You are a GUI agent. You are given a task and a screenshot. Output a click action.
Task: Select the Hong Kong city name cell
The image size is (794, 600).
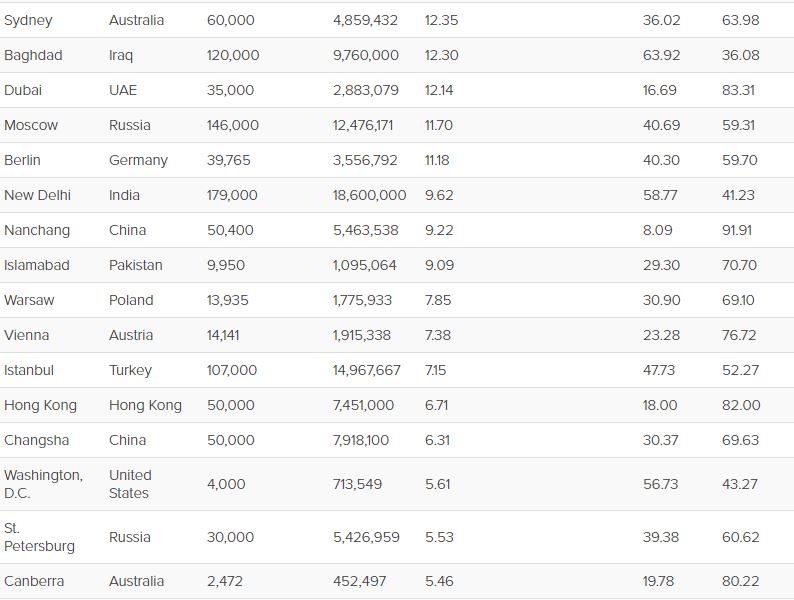(41, 406)
